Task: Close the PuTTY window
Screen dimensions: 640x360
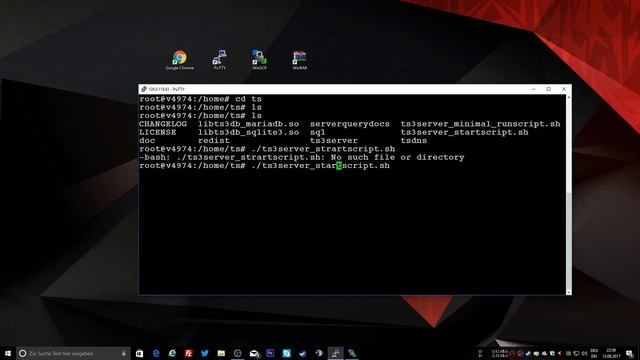Action: (x=564, y=89)
